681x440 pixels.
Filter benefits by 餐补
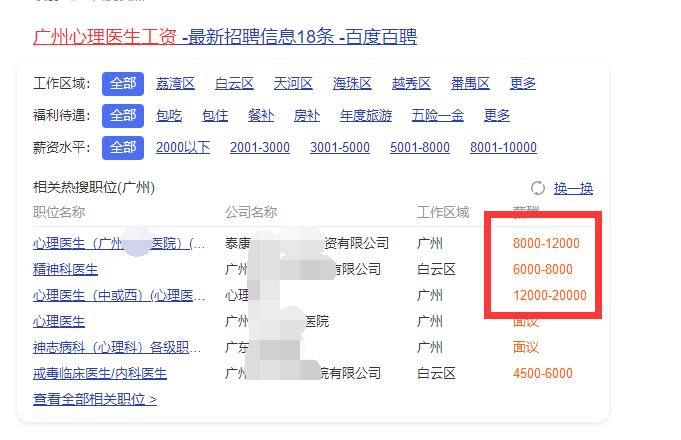coord(261,116)
